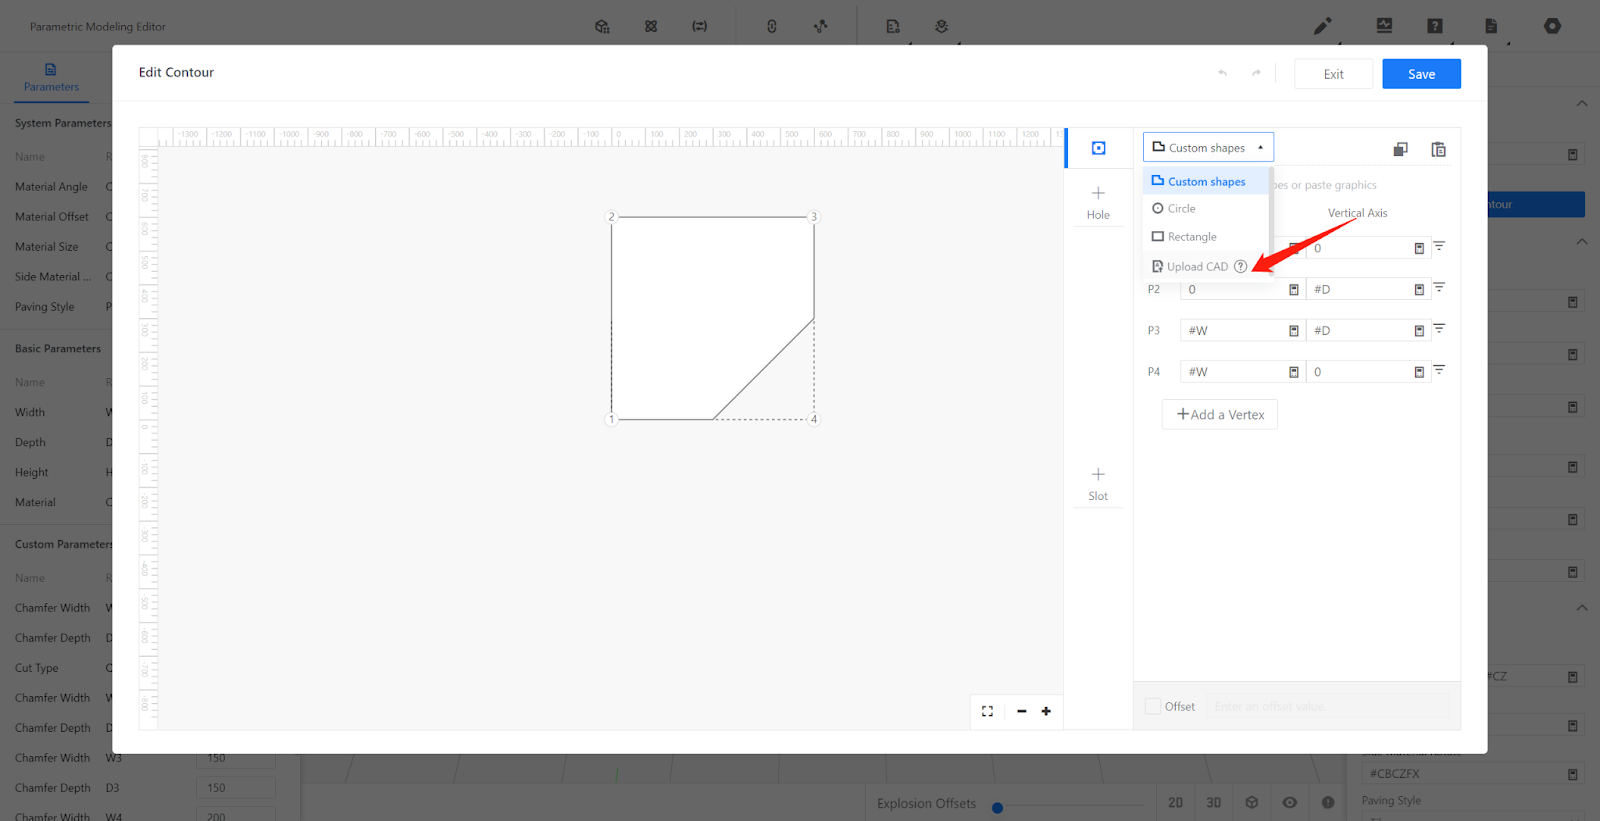Screen dimensions: 1600x821
Task: Choose Circle from the shape list
Action: click(1181, 209)
